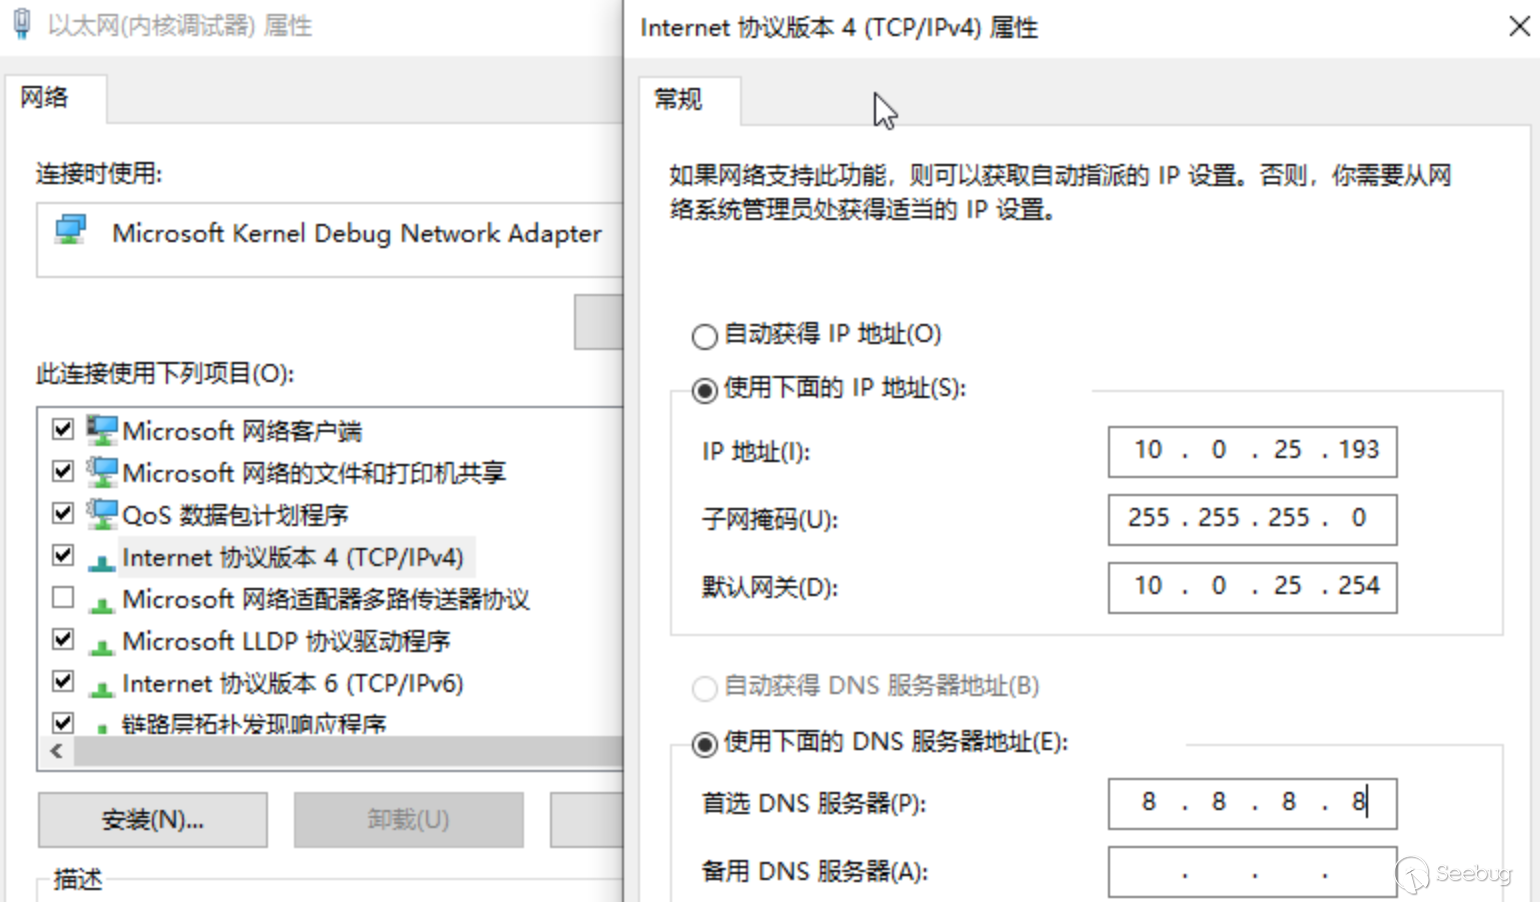Viewport: 1540px width, 902px height.
Task: Click the Kernel Debug Network Adapter icon
Action: click(x=71, y=231)
